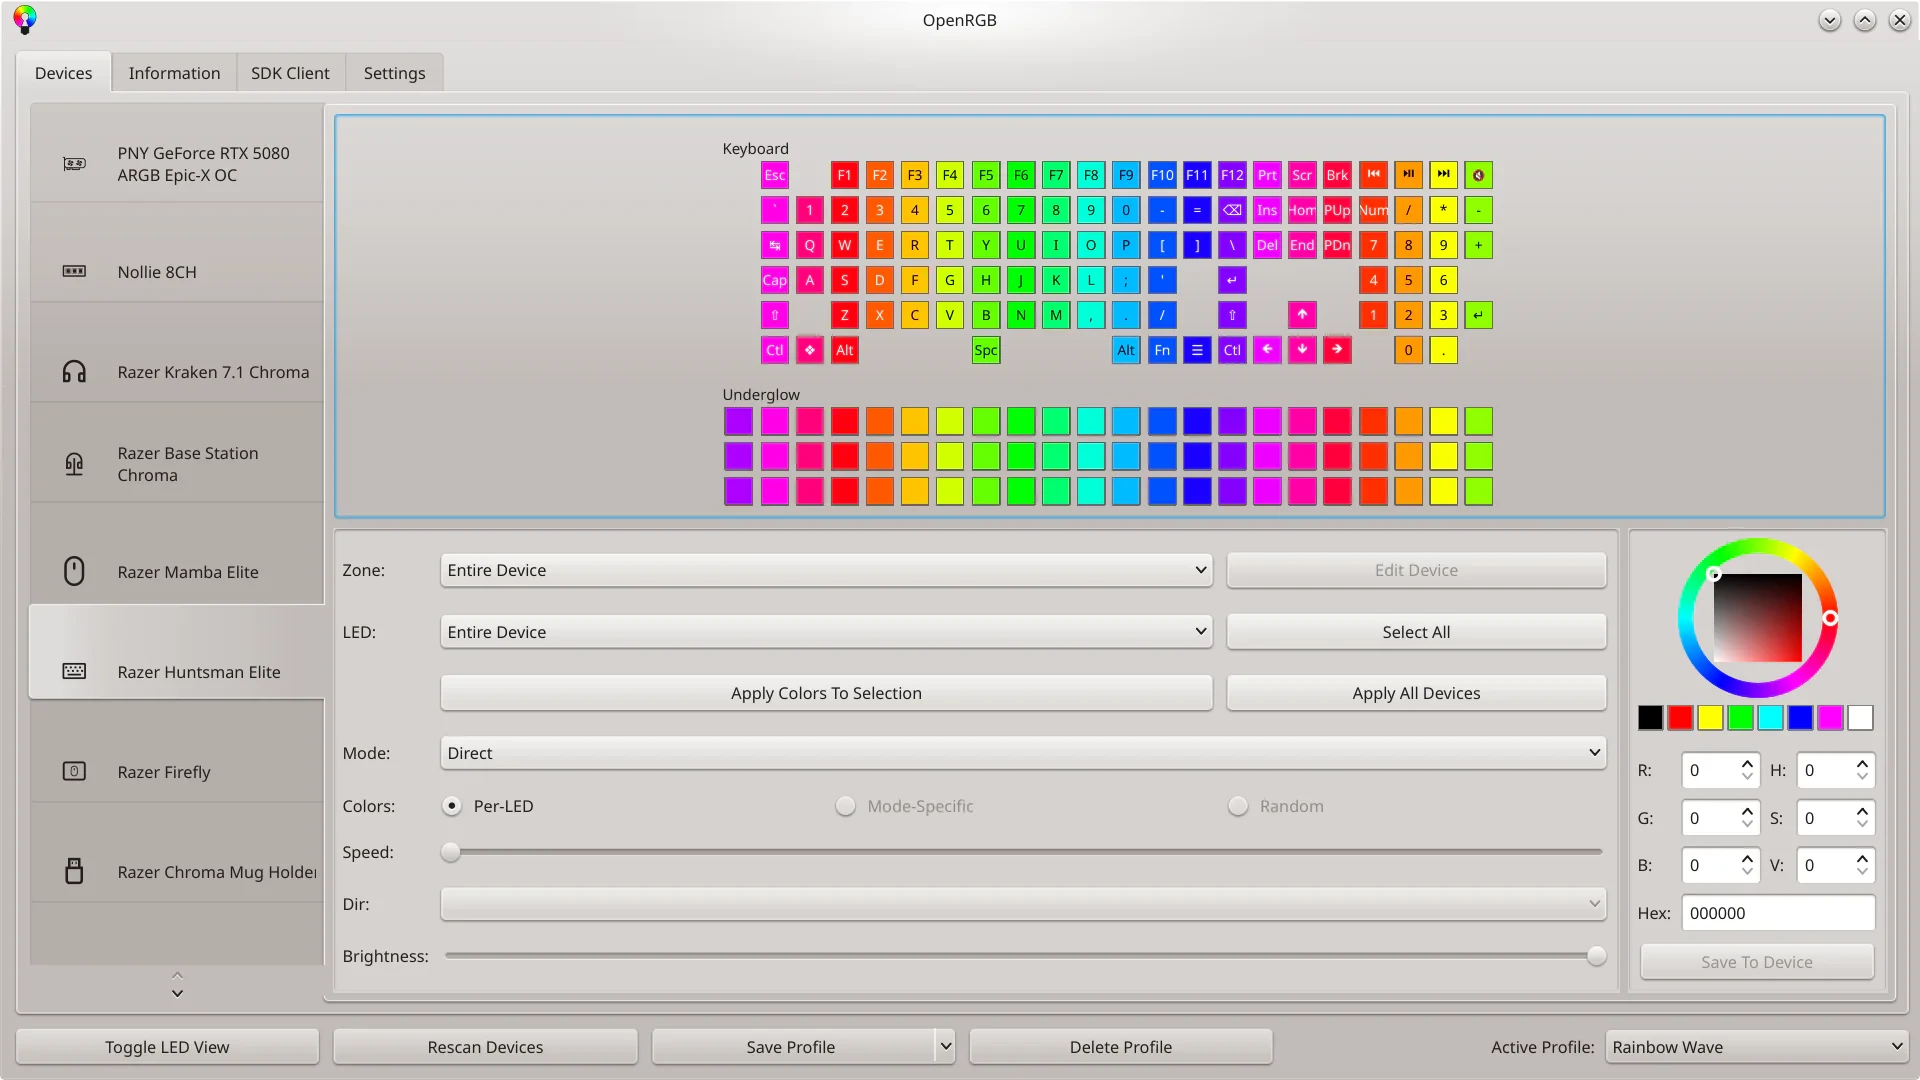Expand the Save Profile arrow menu
This screenshot has width=1920, height=1080.
point(945,1047)
